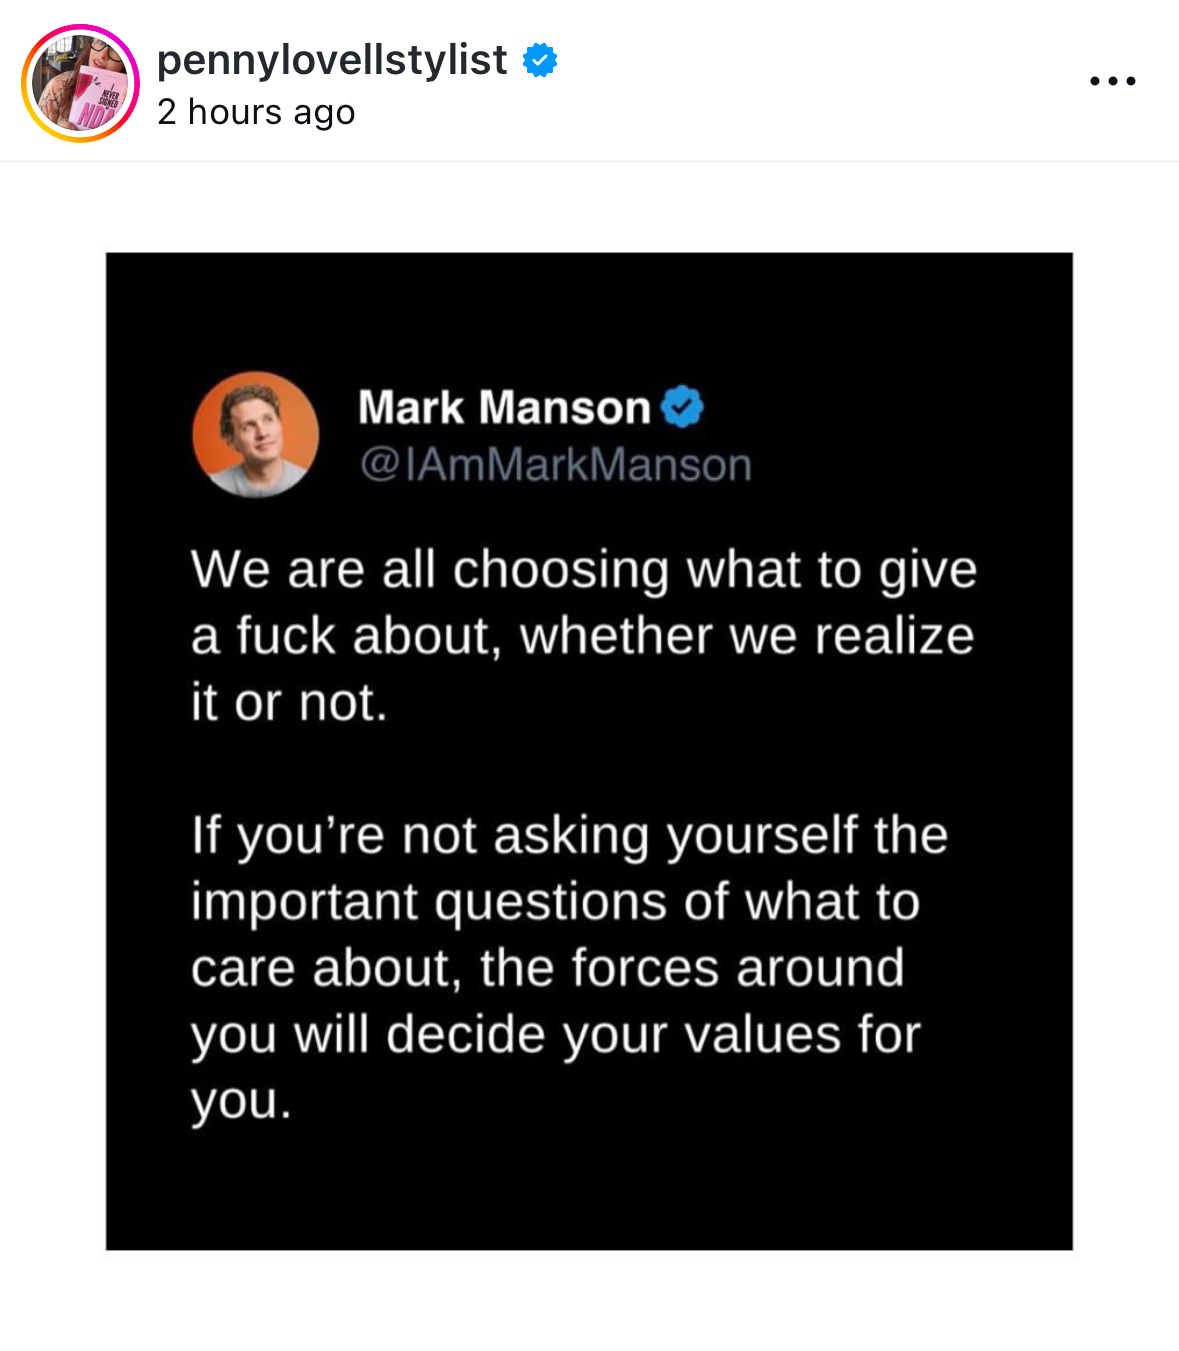The width and height of the screenshot is (1179, 1351).
Task: Tap the empty black area below the quote text
Action: [589, 1190]
